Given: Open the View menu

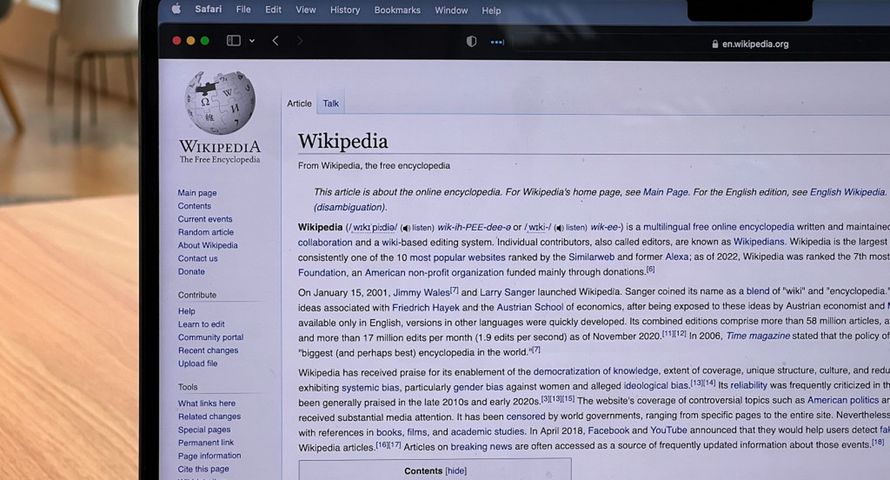Looking at the screenshot, I should (x=306, y=10).
